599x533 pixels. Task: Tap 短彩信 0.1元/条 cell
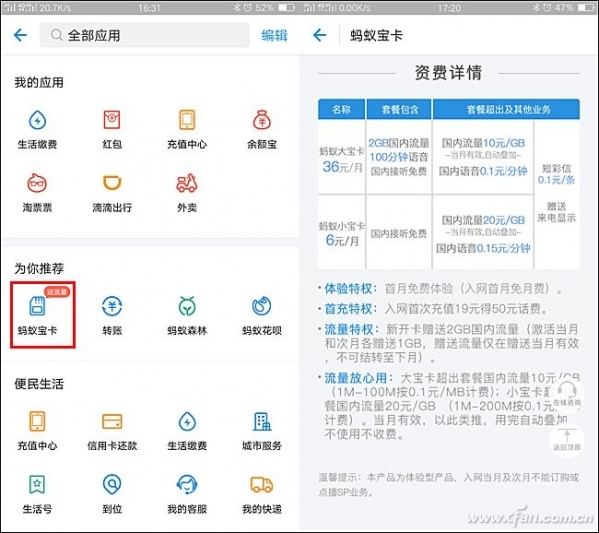click(556, 174)
